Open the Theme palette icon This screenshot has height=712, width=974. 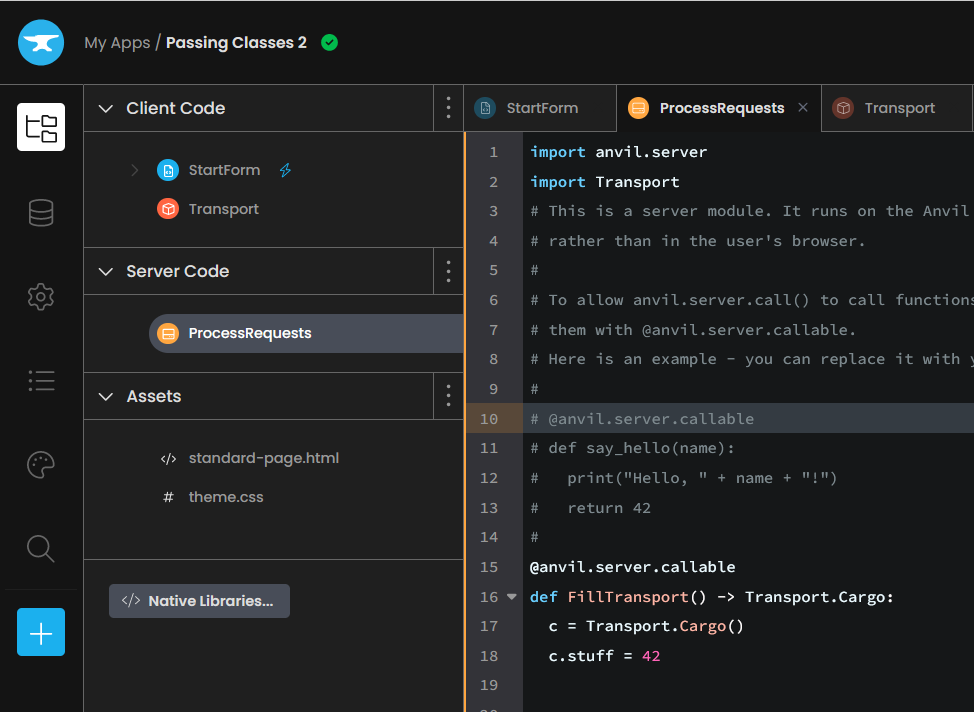(x=41, y=465)
